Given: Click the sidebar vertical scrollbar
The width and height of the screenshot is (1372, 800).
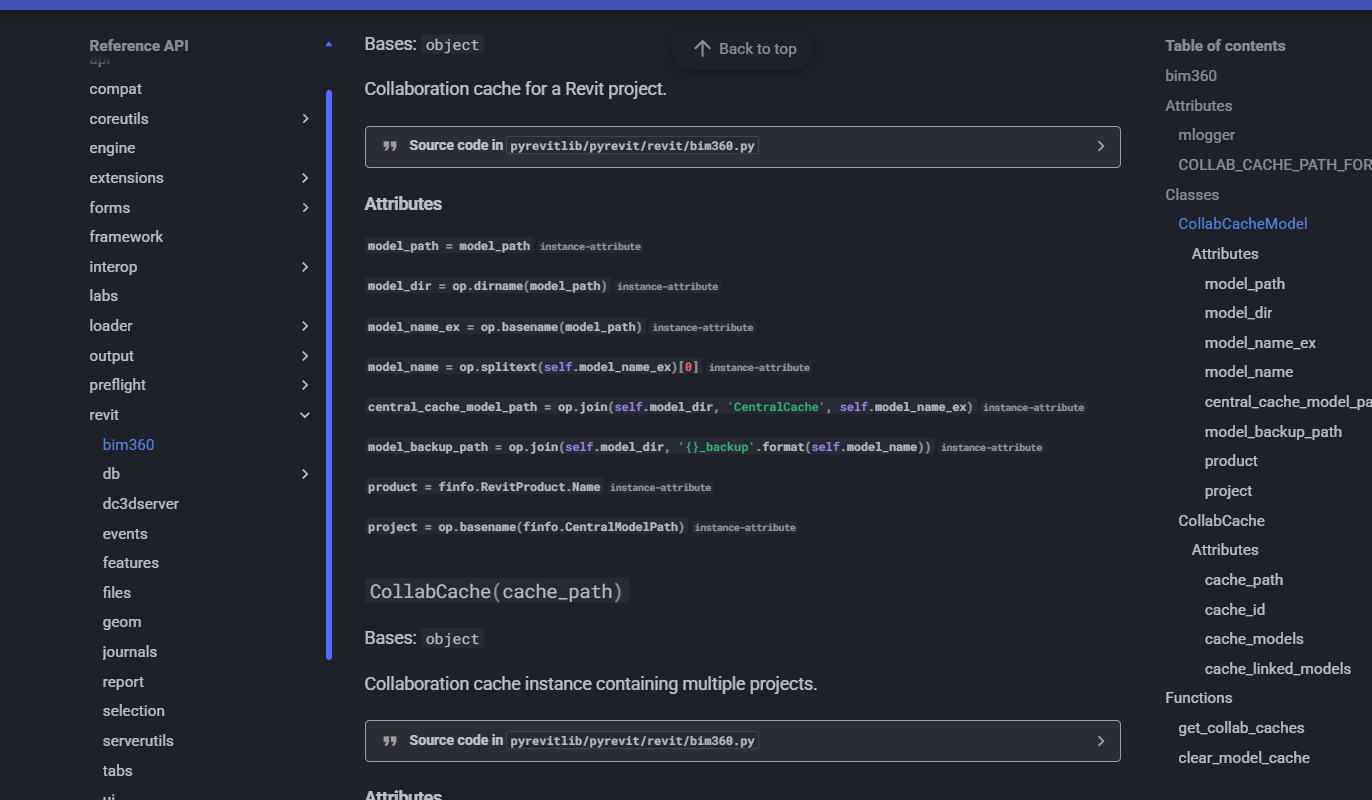Looking at the screenshot, I should point(329,375).
